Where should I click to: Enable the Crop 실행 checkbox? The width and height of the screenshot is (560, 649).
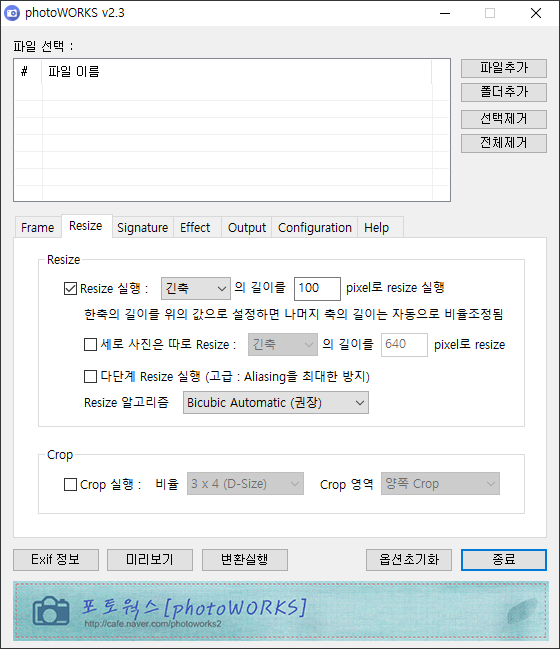70,484
